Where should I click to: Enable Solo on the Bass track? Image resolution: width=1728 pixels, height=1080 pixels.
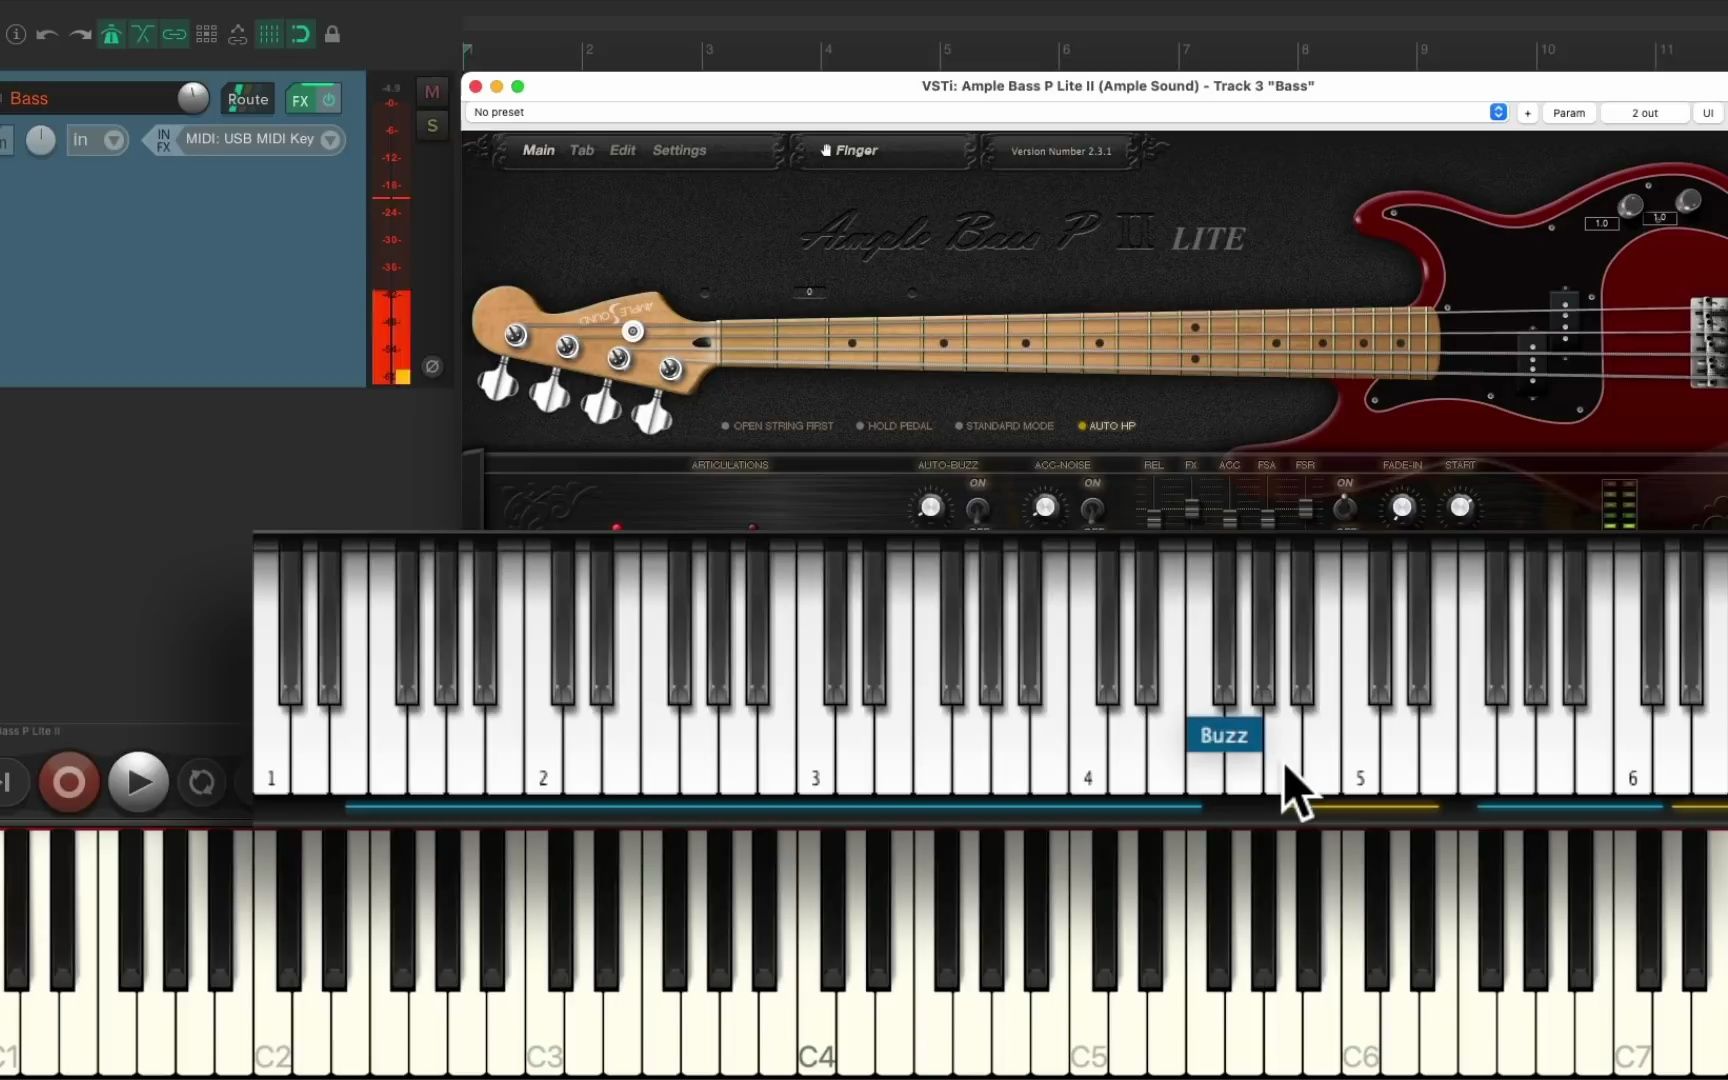(432, 126)
